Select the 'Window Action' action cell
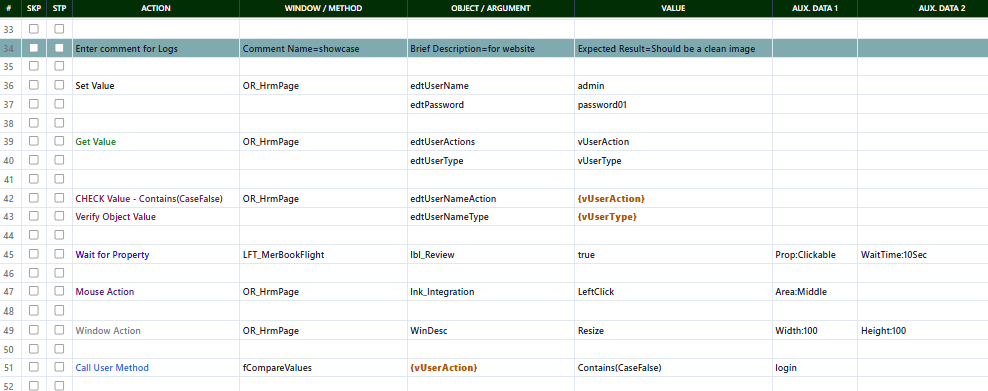This screenshot has height=391, width=988. point(156,330)
